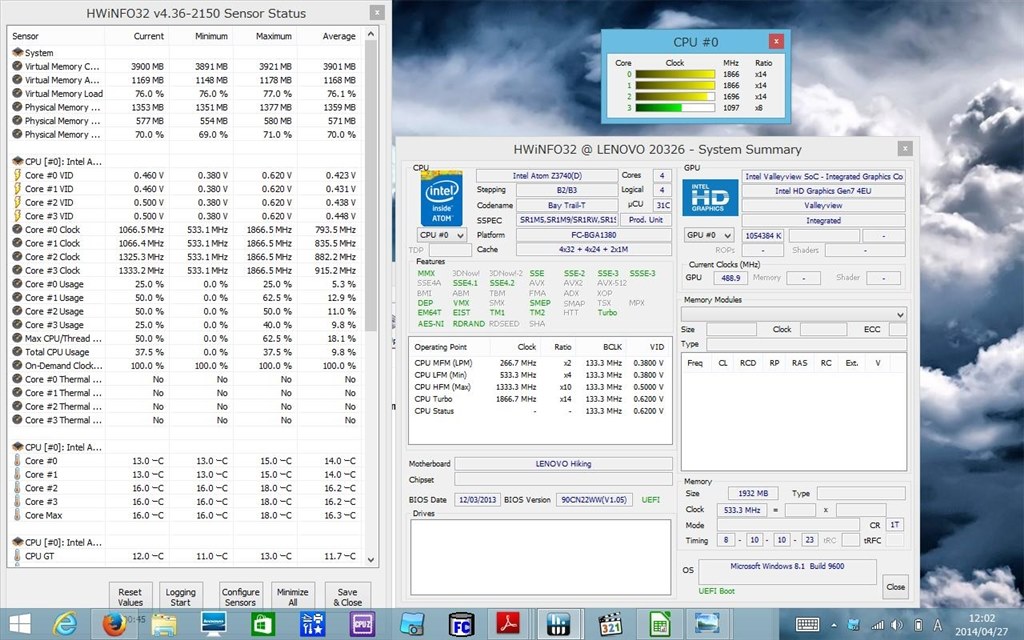
Task: Click the CPU Codename field
Action: click(x=566, y=205)
